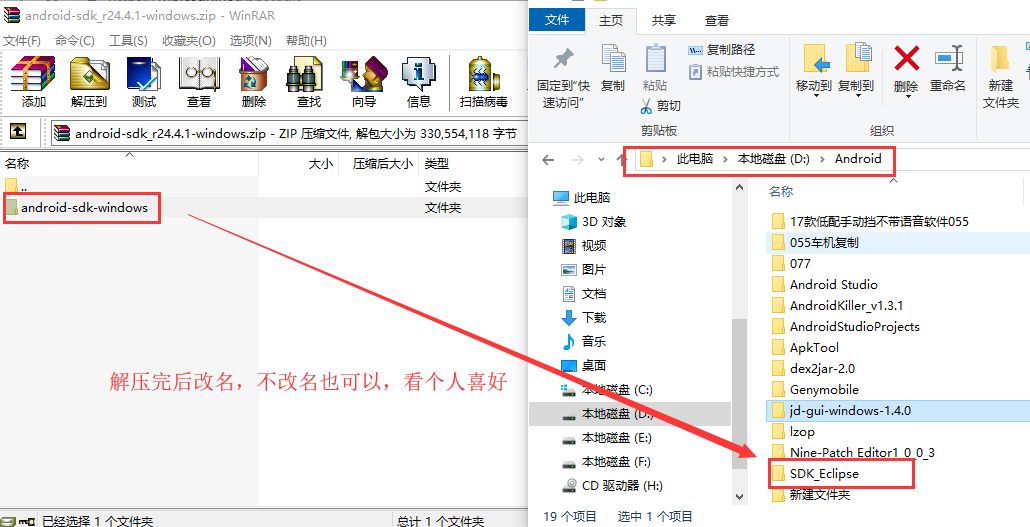Click Android segment in Explorer address bar

pyautogui.click(x=858, y=158)
